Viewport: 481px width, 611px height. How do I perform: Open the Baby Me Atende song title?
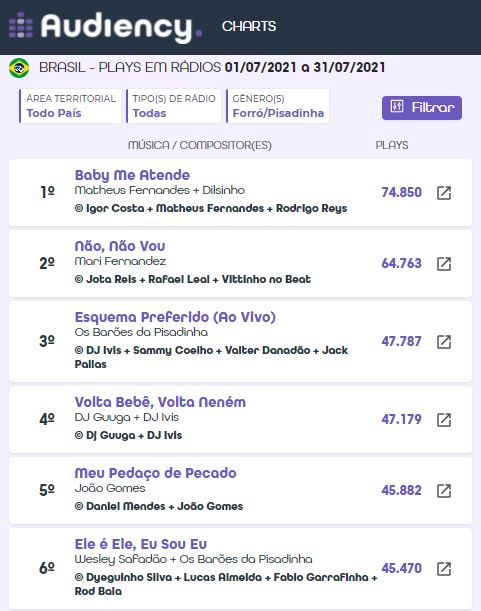(x=132, y=175)
